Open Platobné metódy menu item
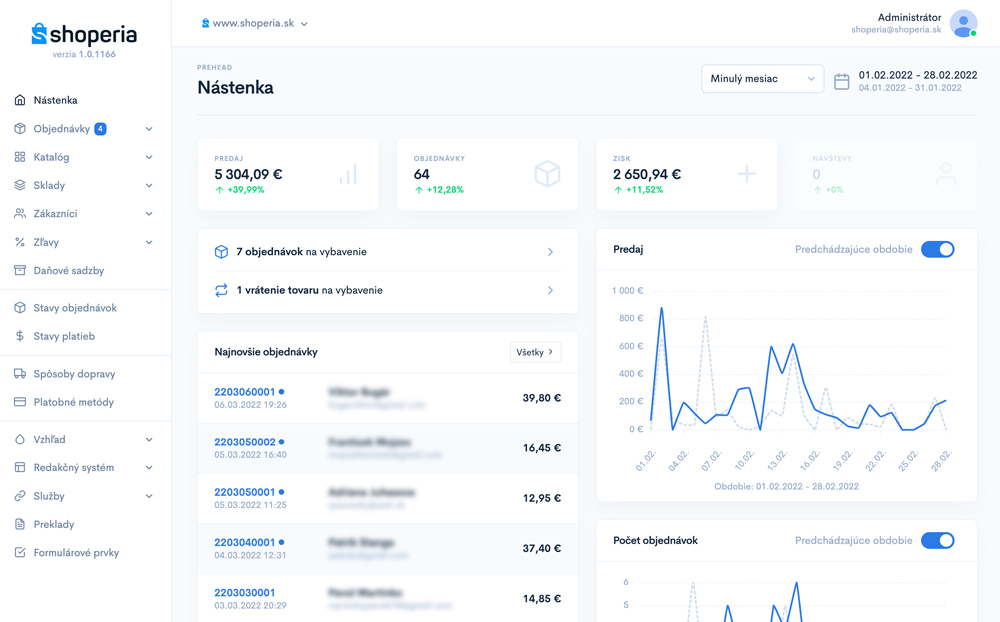The image size is (1000, 622). pos(73,402)
